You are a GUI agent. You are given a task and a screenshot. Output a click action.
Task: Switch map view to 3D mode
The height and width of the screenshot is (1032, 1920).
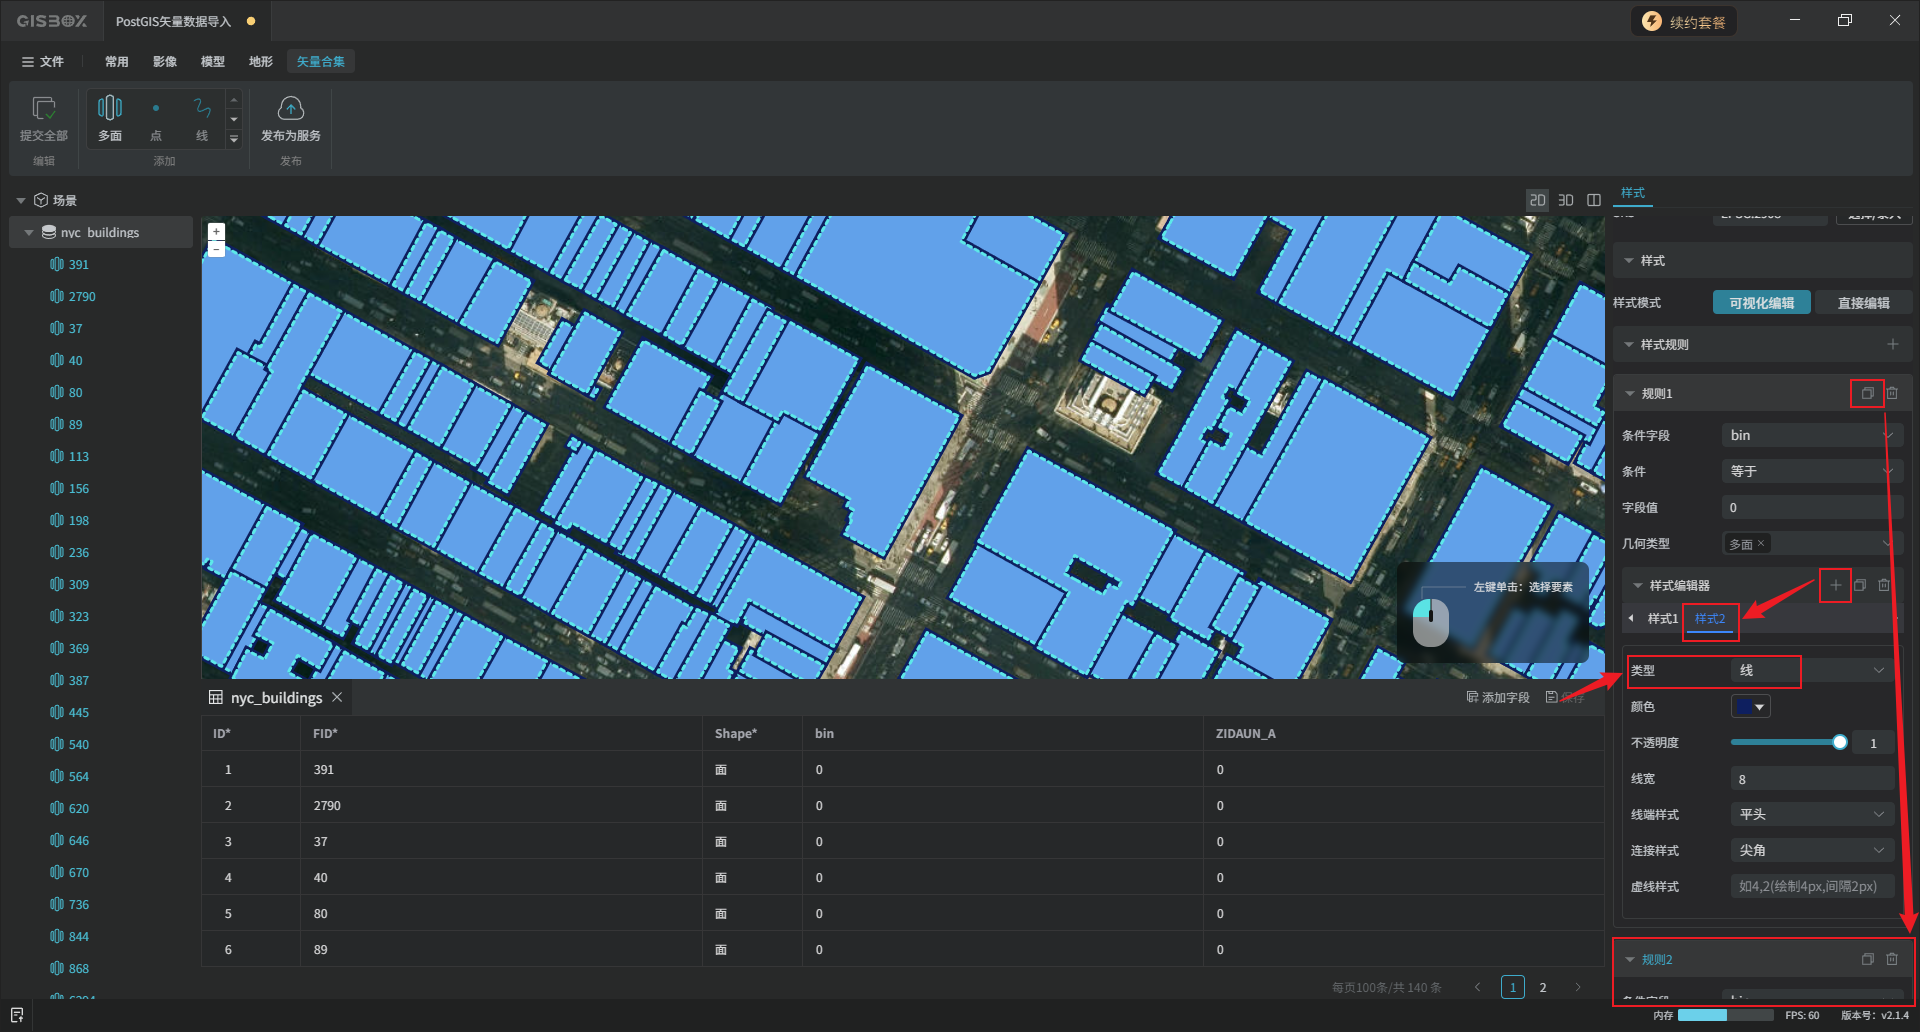coord(1566,200)
